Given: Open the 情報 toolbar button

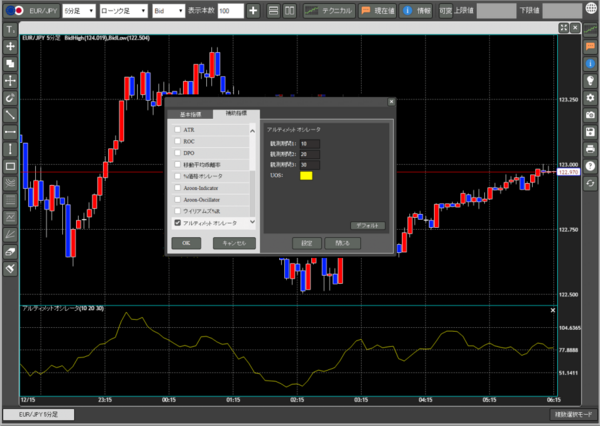Looking at the screenshot, I should 416,11.
